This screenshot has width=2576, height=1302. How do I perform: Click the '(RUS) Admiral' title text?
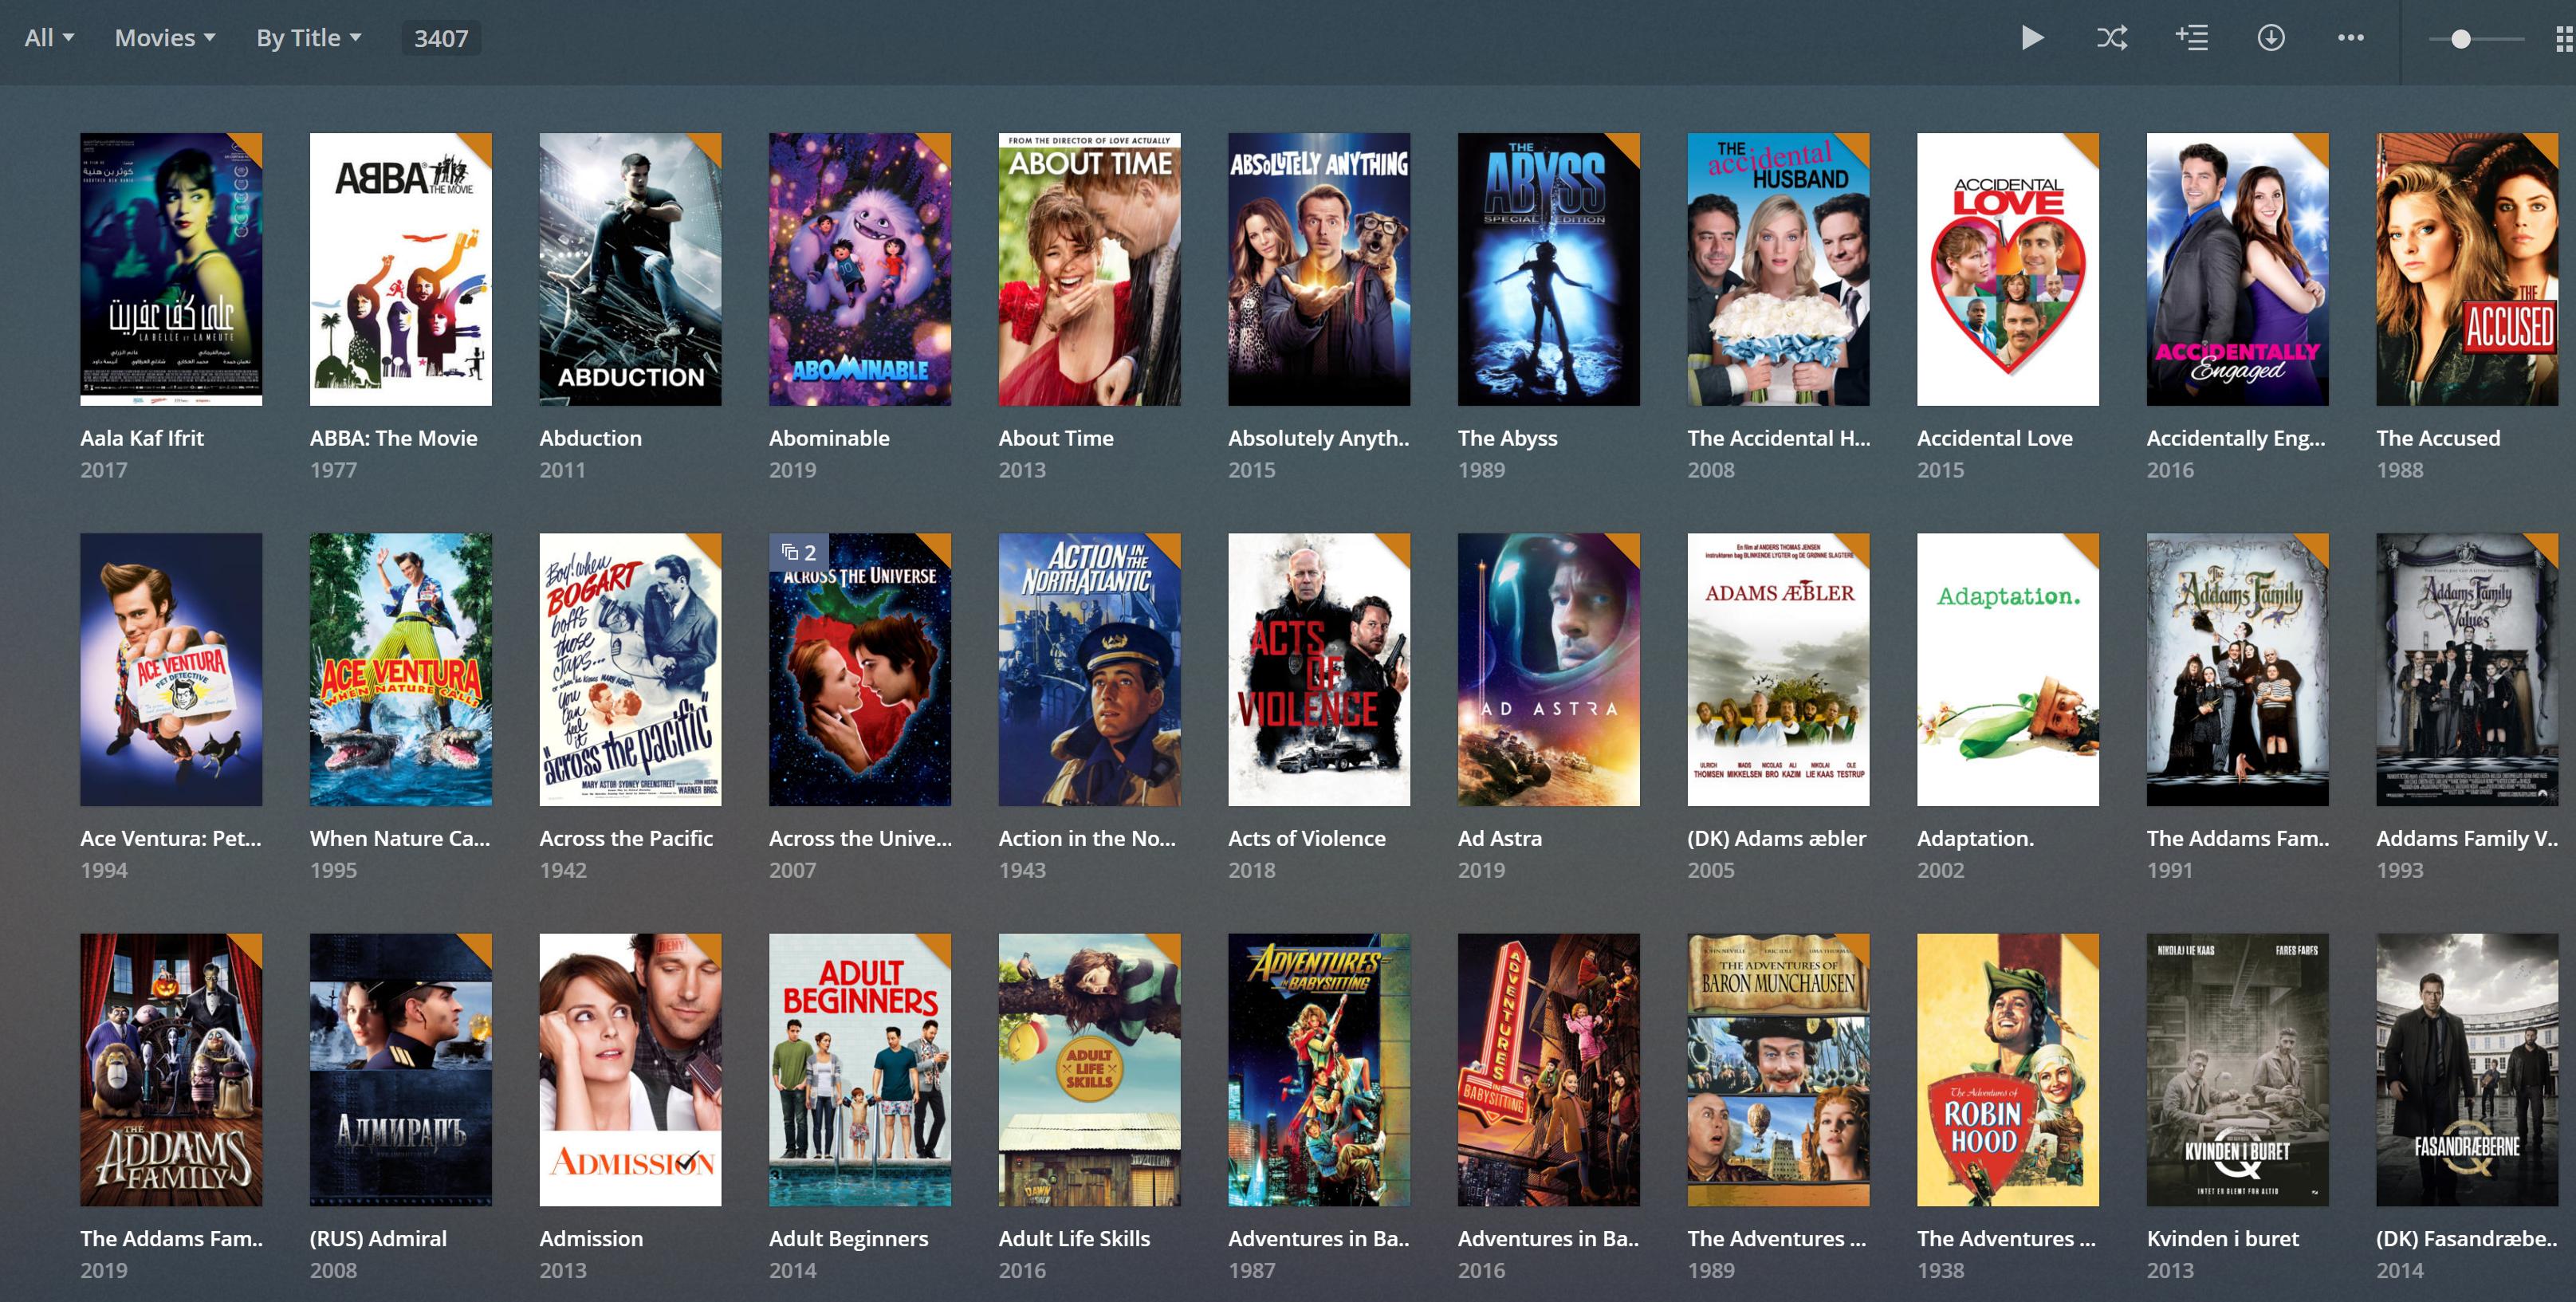(378, 1238)
